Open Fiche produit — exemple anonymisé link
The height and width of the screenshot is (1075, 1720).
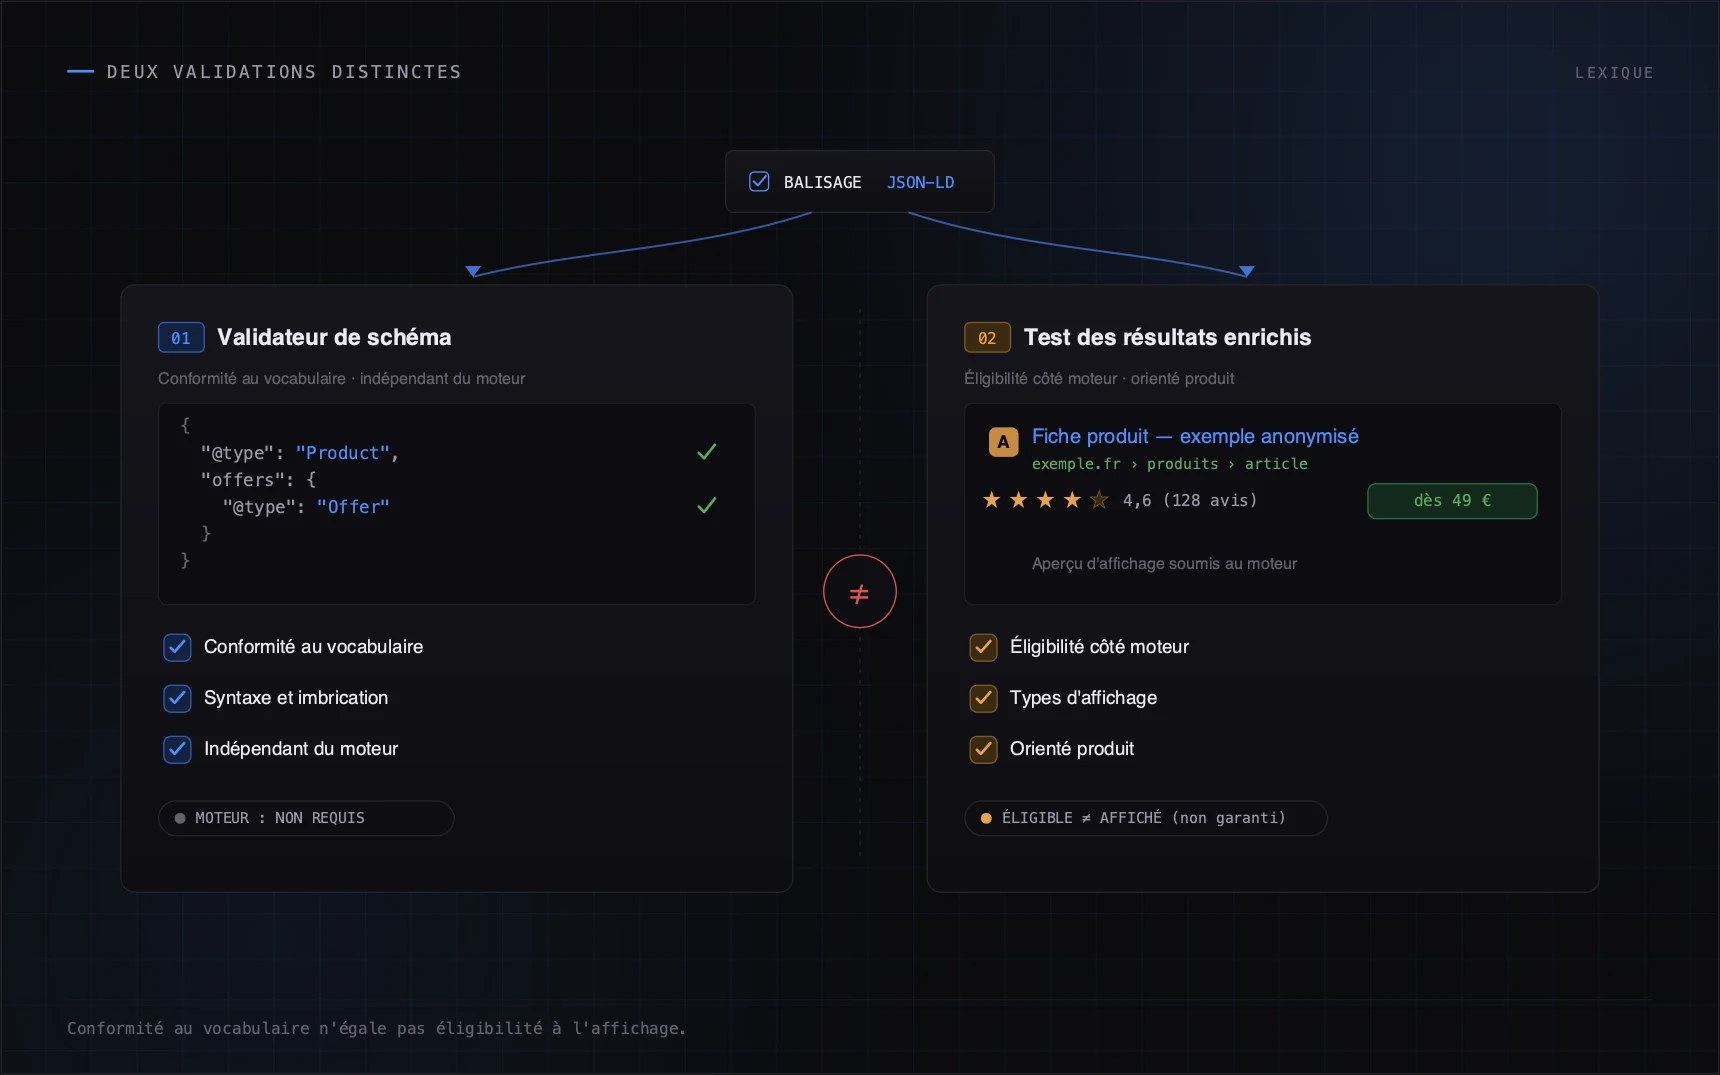(x=1195, y=436)
